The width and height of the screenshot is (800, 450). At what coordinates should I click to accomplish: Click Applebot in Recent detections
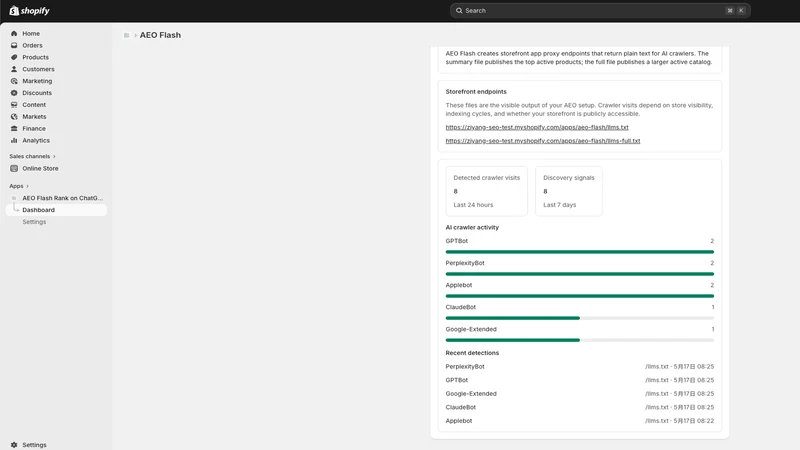pyautogui.click(x=459, y=421)
